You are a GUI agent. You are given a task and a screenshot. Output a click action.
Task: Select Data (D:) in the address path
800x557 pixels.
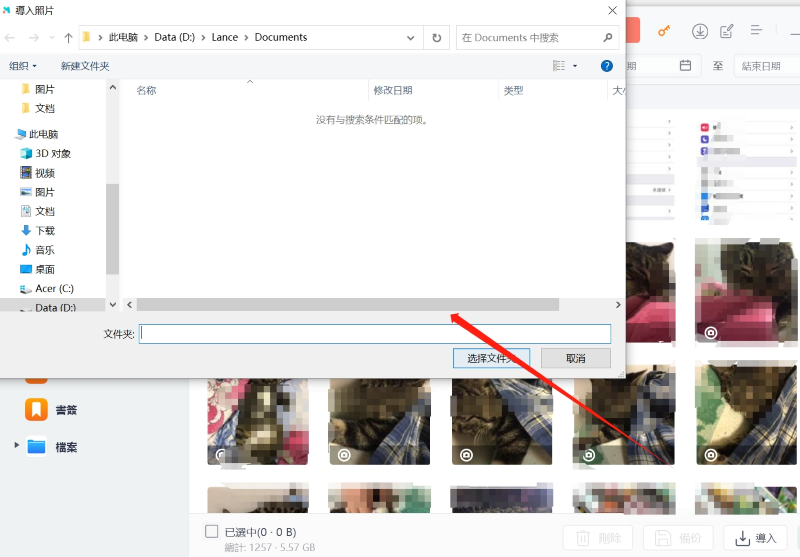(174, 37)
